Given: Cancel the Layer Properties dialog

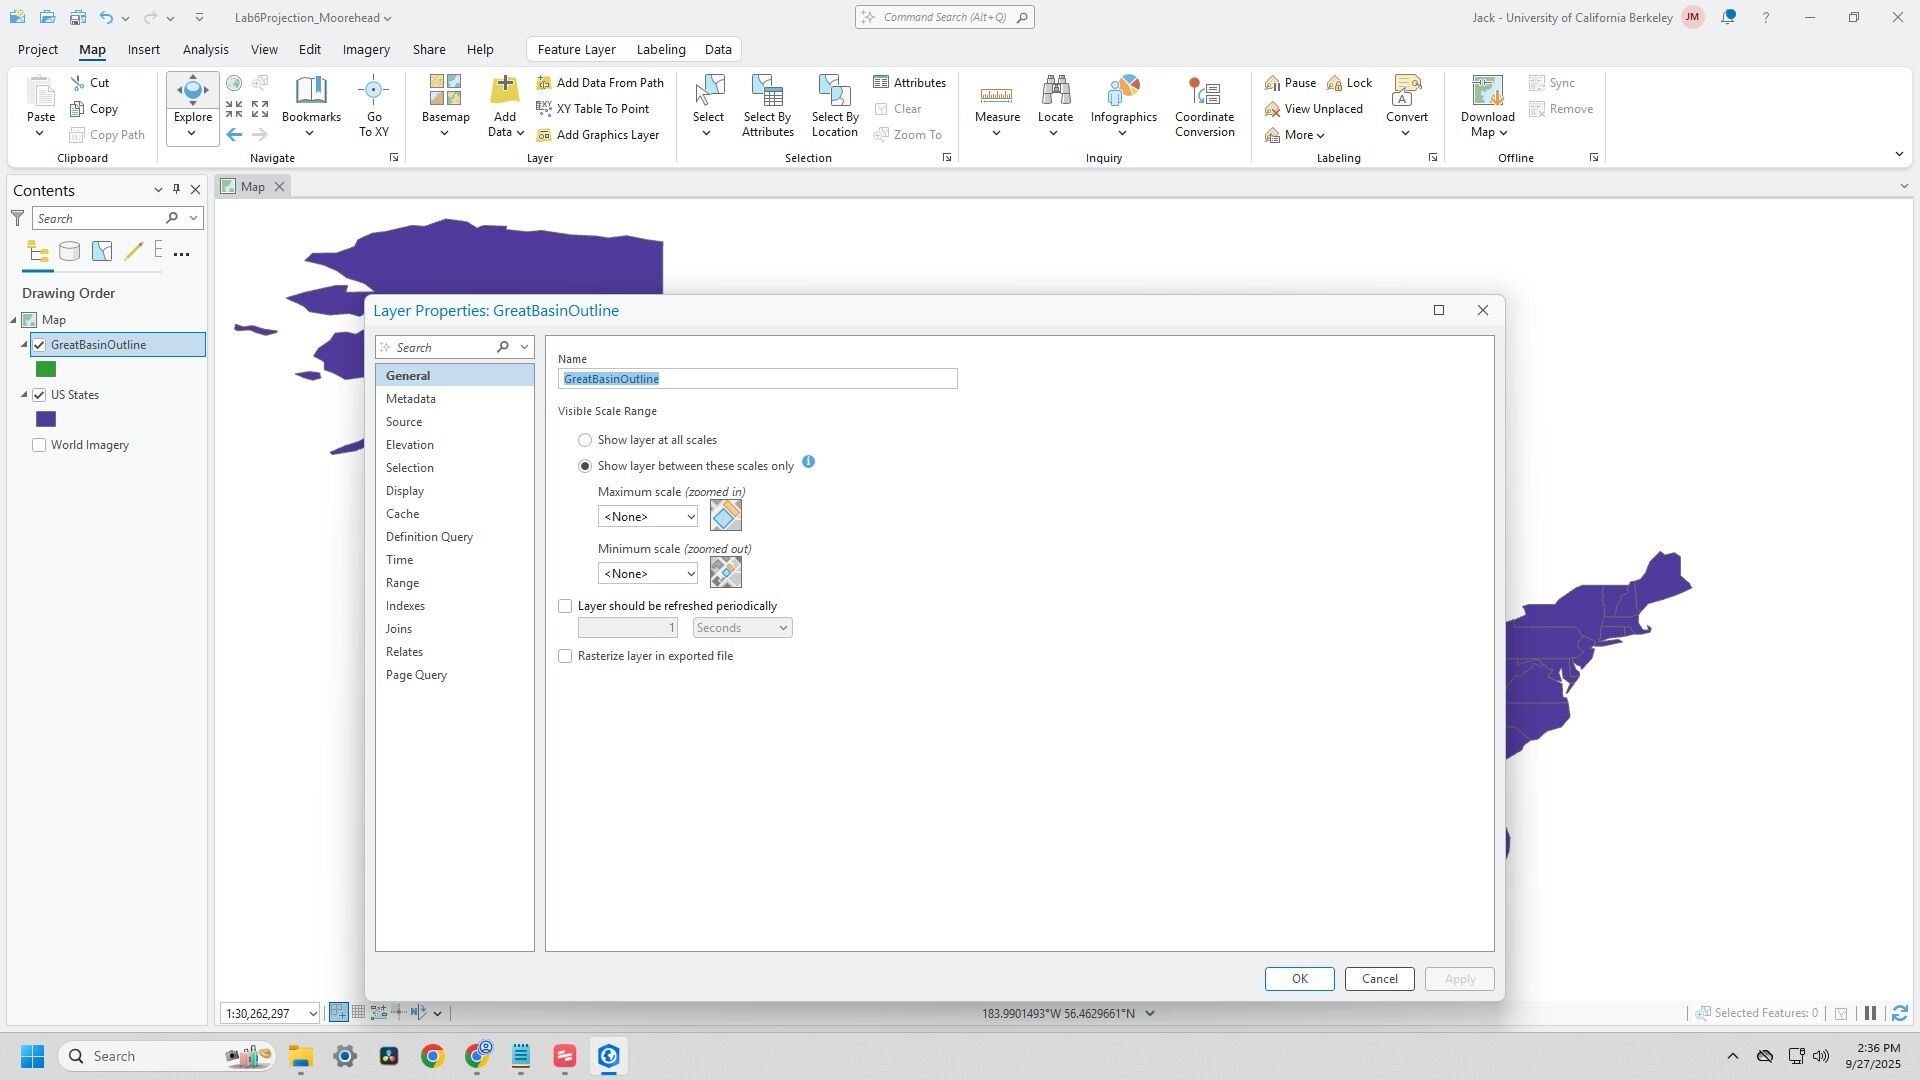Looking at the screenshot, I should [1379, 979].
